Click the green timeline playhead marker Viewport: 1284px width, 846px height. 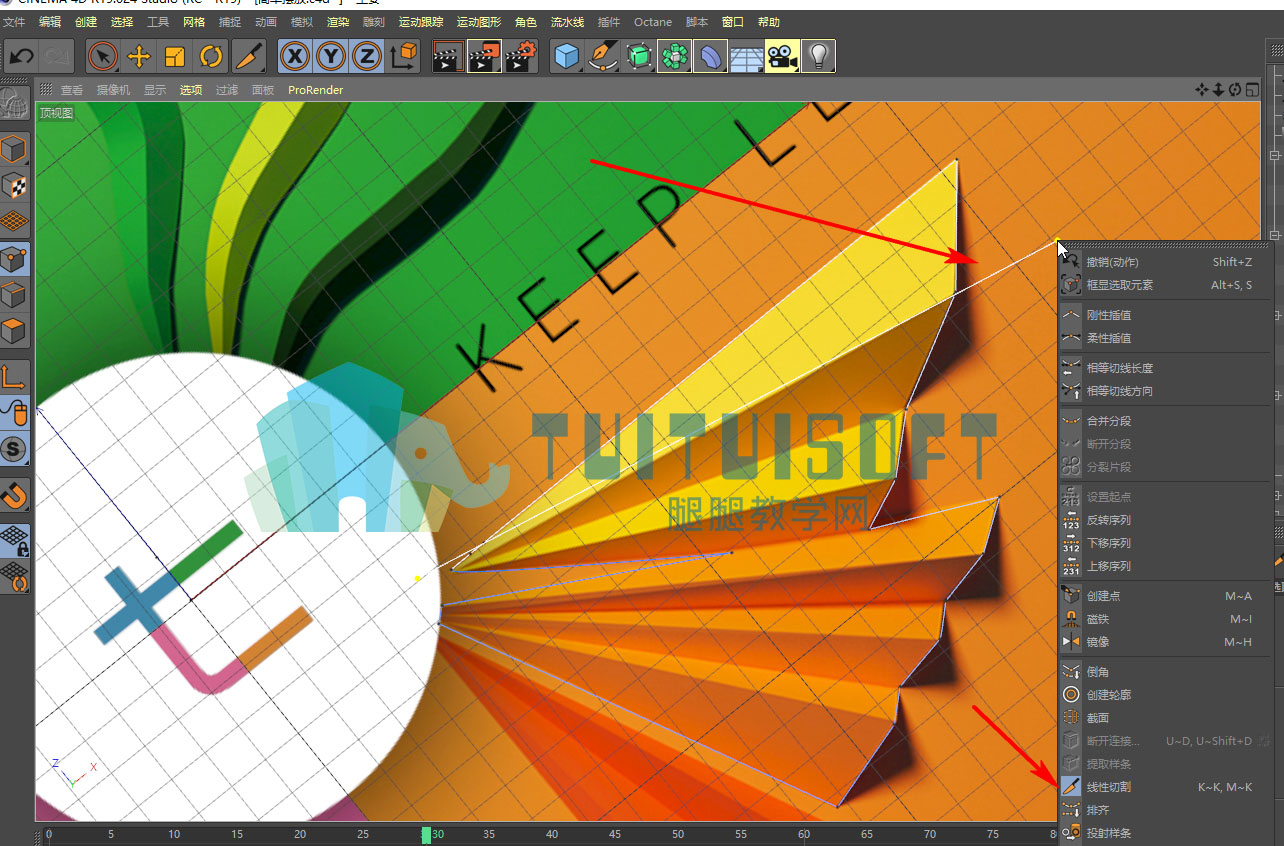[426, 835]
